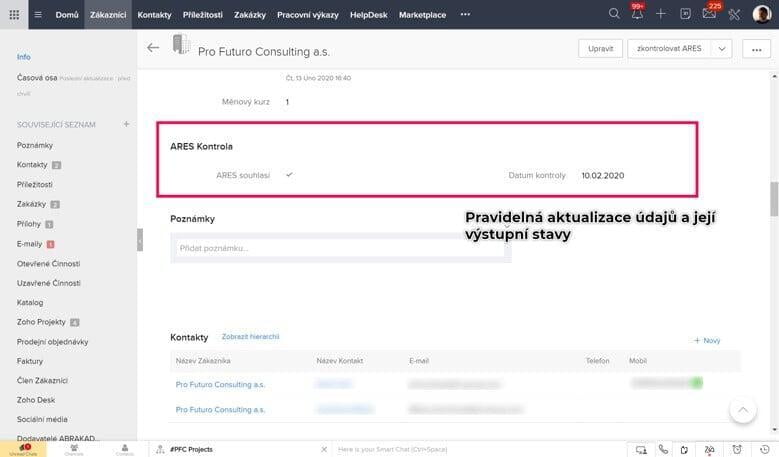Collapse the sidebar with the handle

tap(140, 240)
